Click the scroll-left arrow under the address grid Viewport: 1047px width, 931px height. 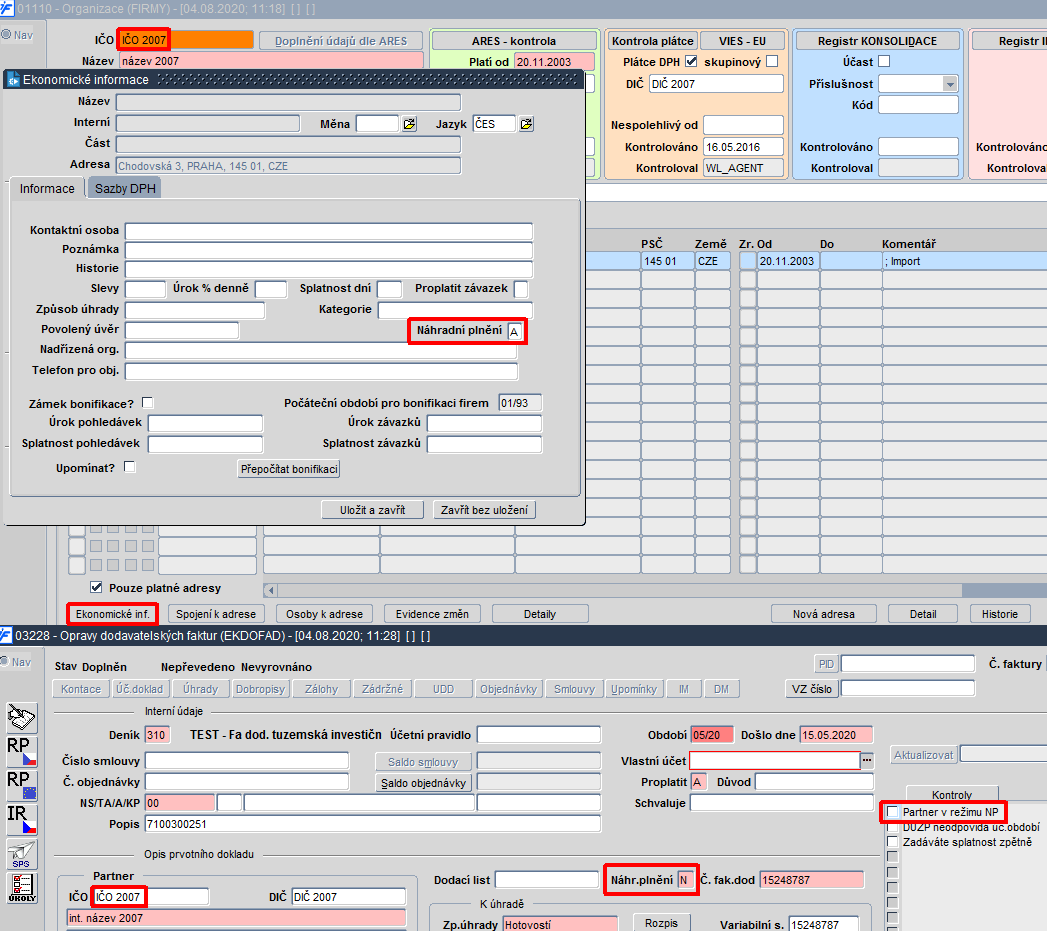tap(270, 590)
